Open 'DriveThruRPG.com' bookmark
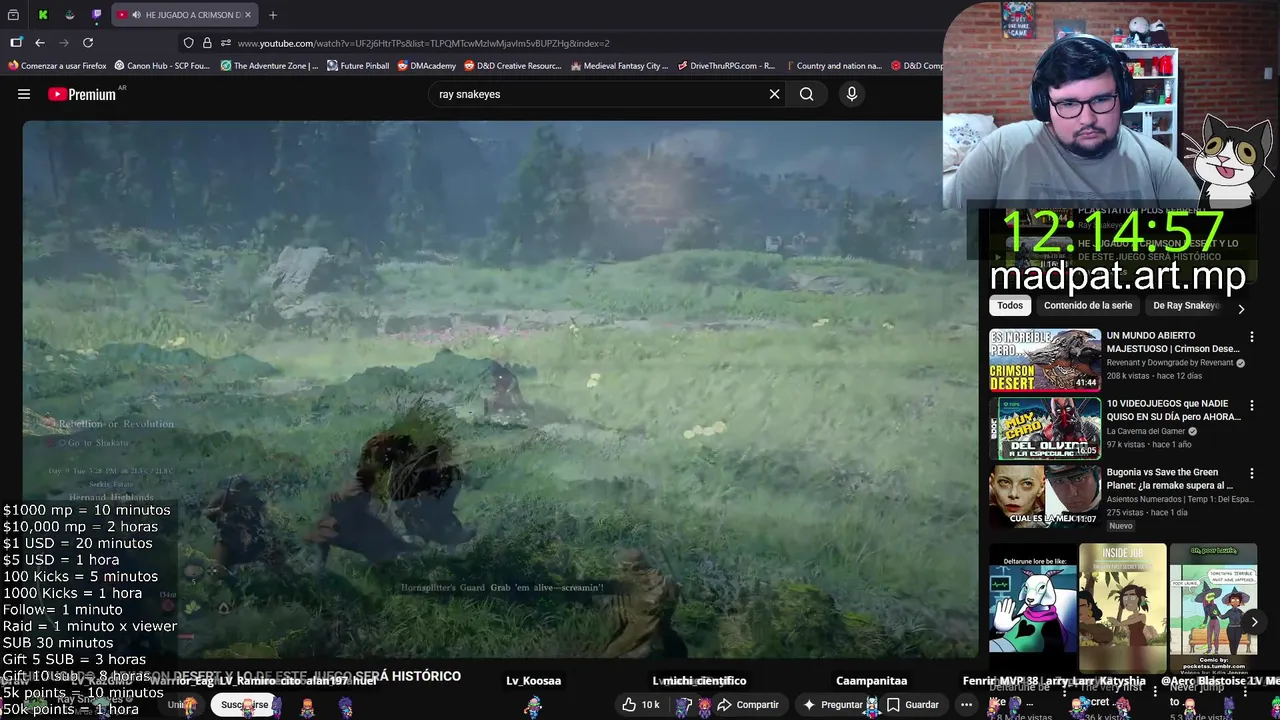1280x720 pixels. 726,66
